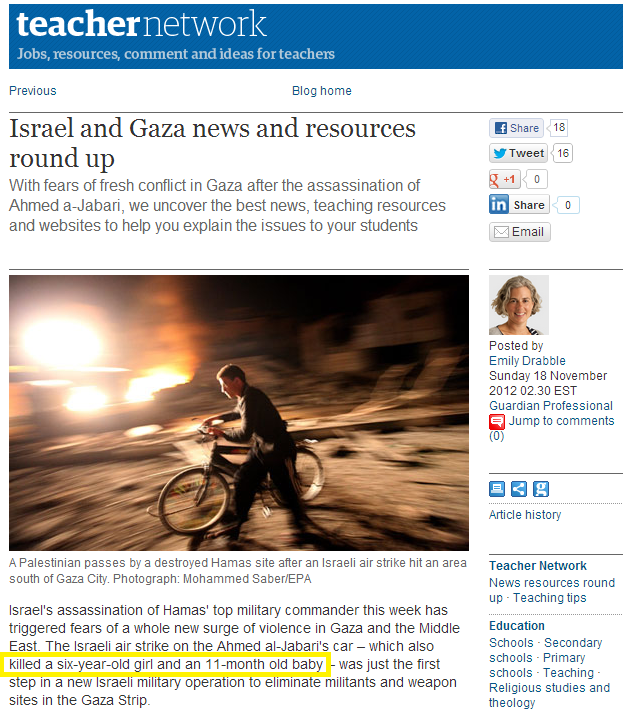Share the article on LinkedIn
The height and width of the screenshot is (709, 623).
(519, 205)
